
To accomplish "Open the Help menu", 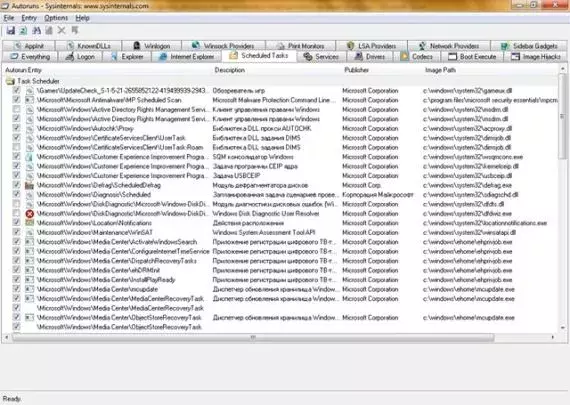I will point(83,18).
